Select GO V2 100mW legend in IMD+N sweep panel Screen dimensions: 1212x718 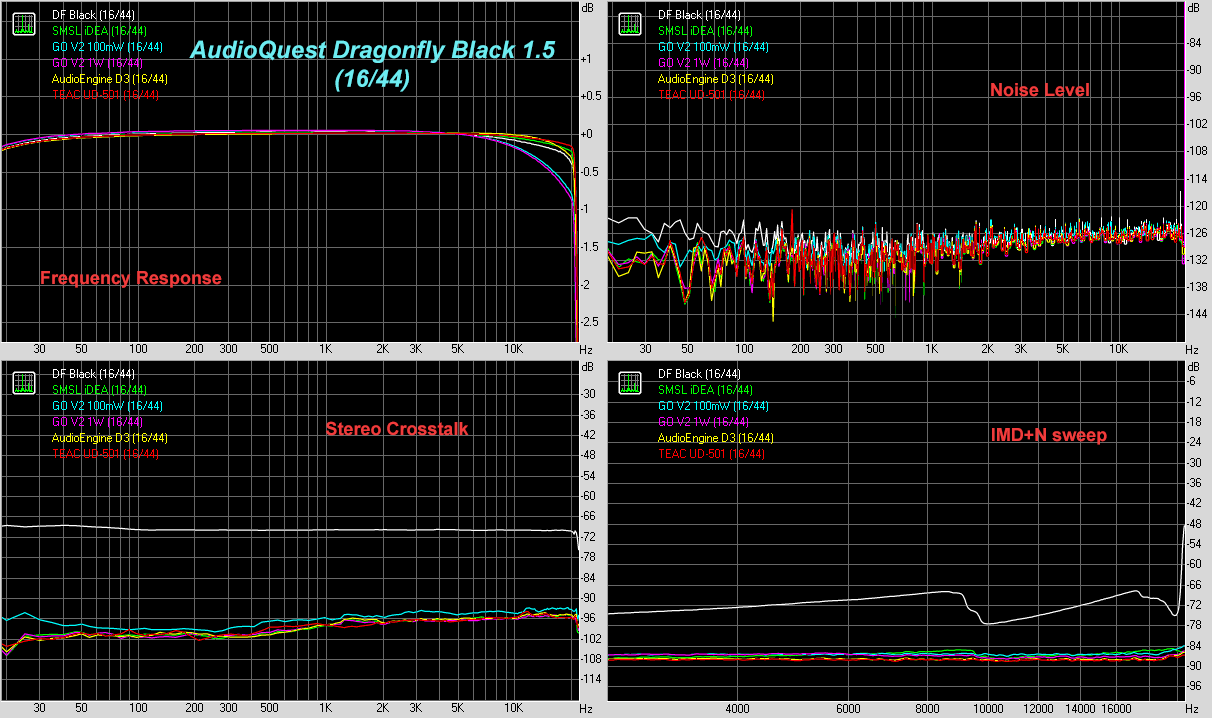713,406
